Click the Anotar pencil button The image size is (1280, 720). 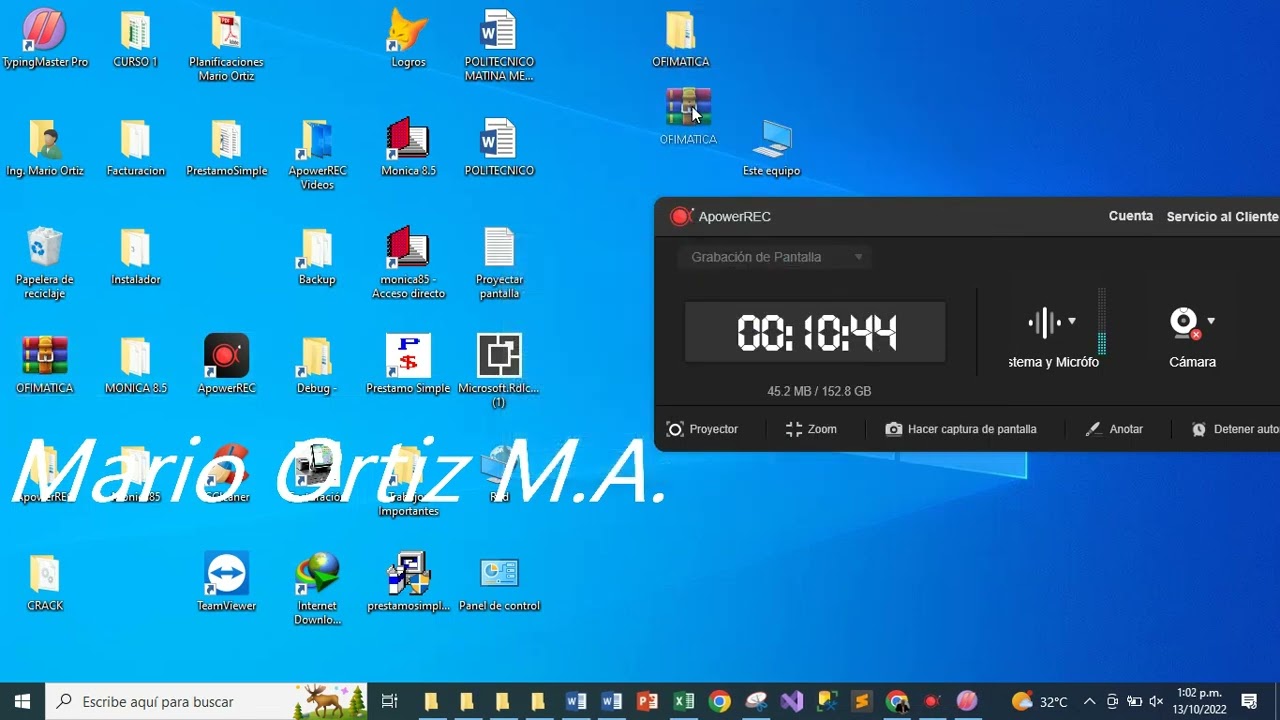point(1114,429)
